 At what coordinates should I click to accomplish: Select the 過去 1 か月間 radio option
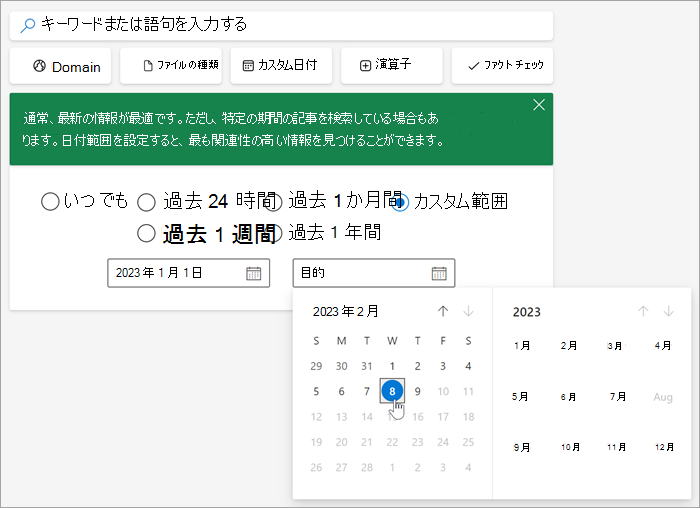276,202
